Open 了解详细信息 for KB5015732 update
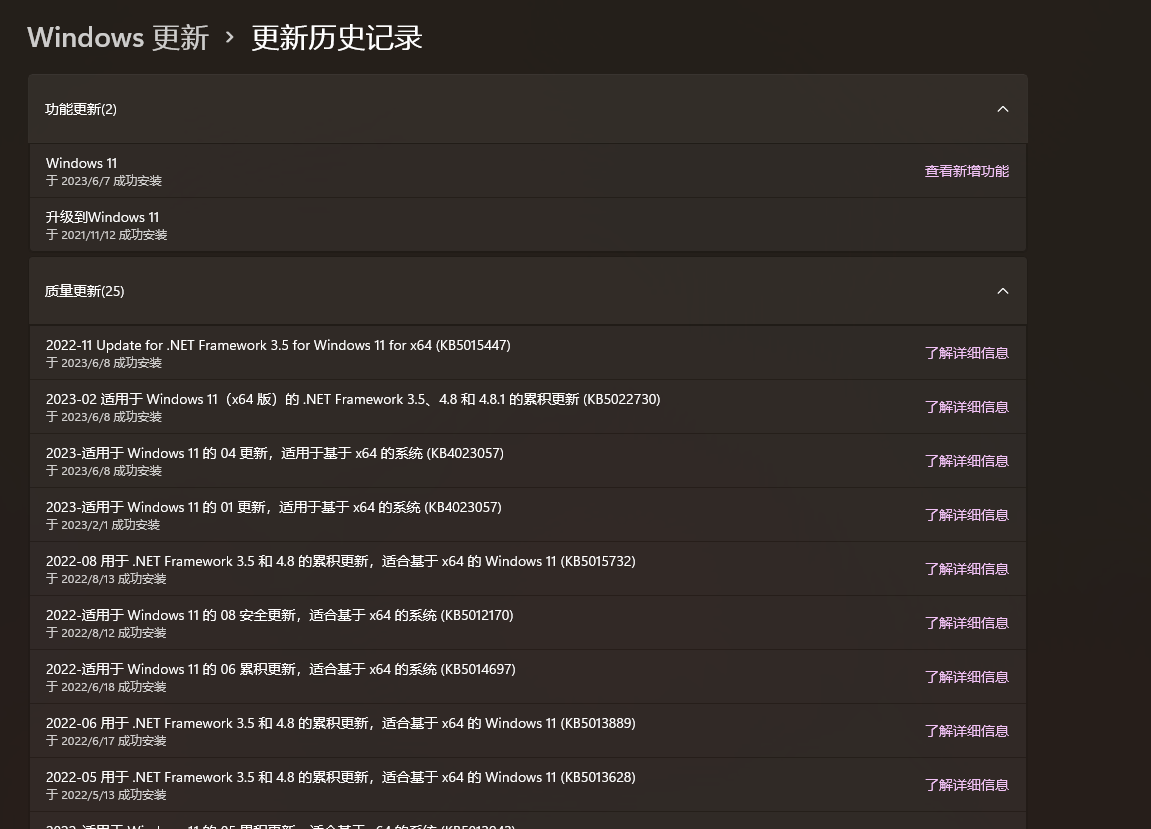This screenshot has height=829, width=1151. 966,569
